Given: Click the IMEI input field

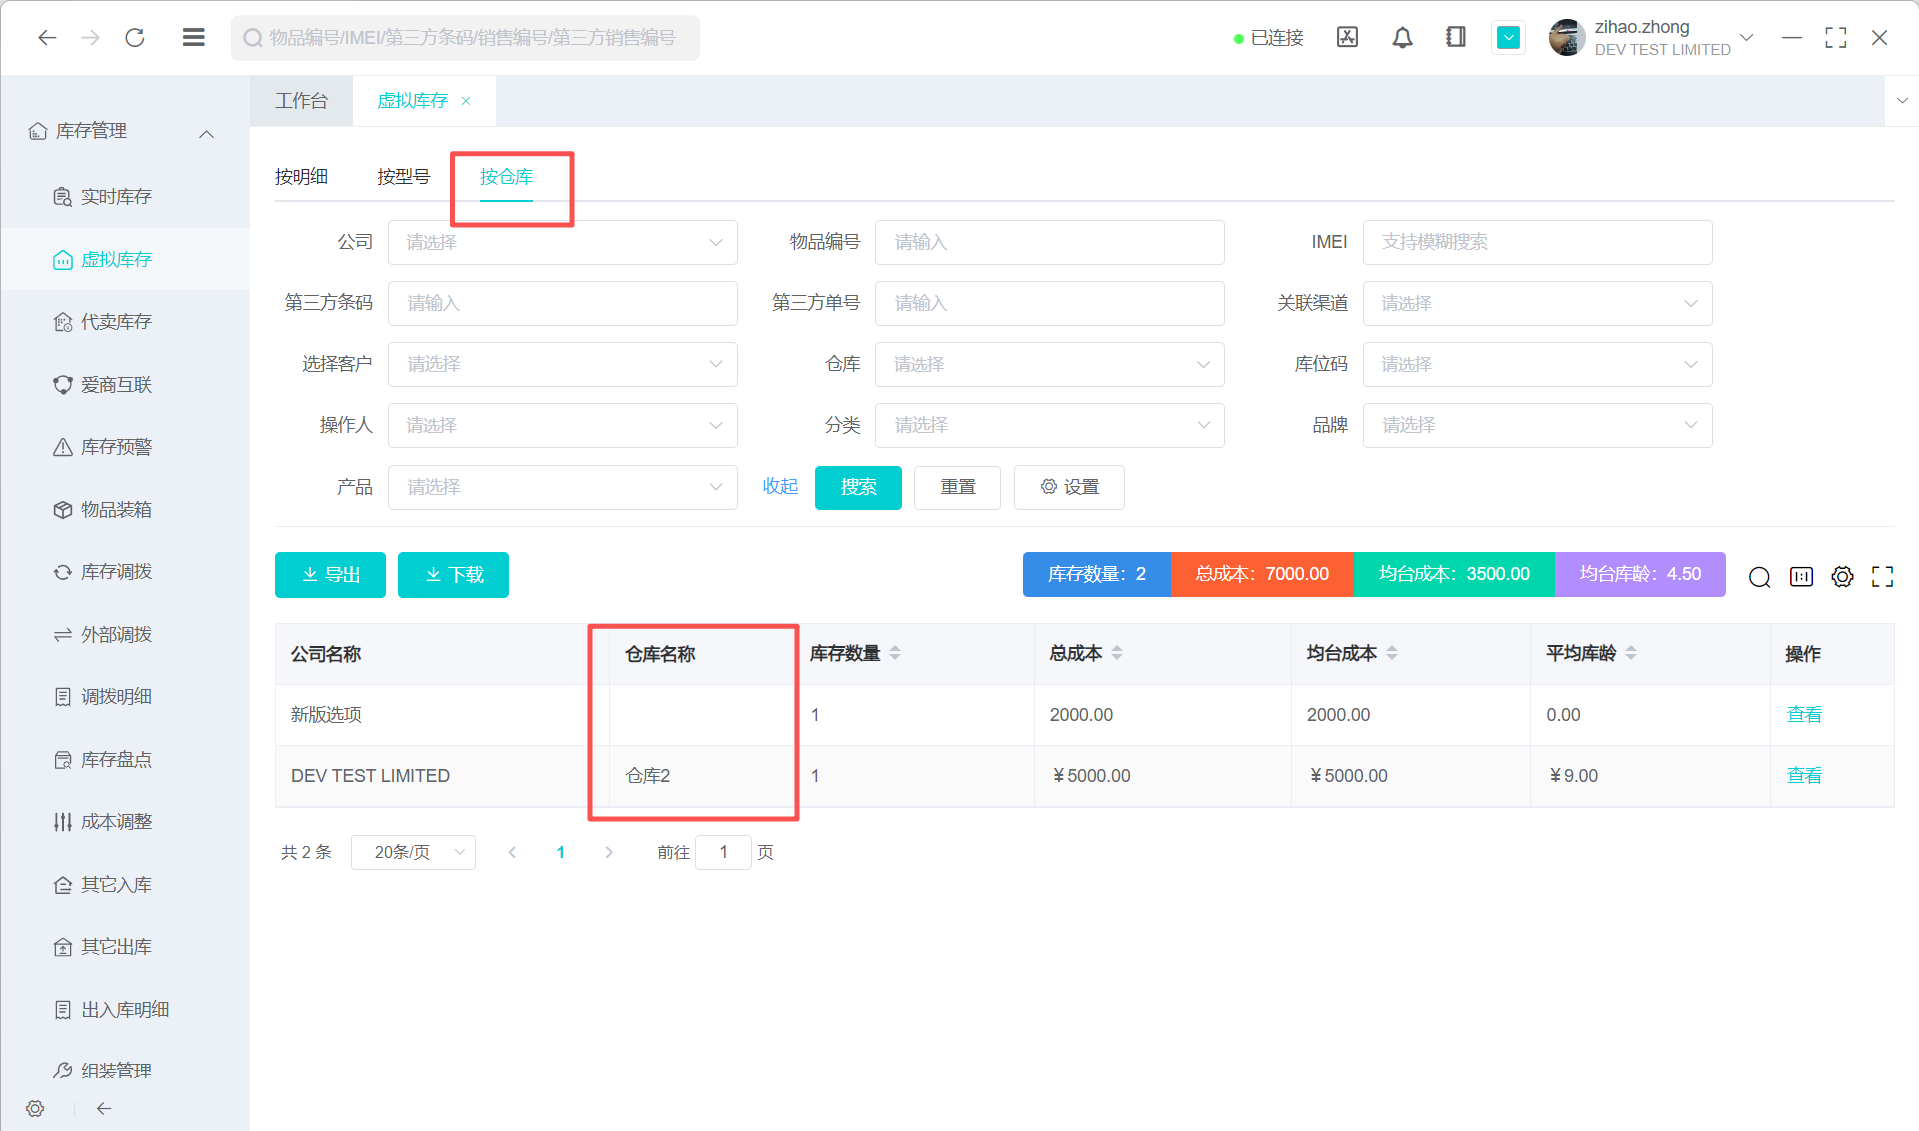Looking at the screenshot, I should pyautogui.click(x=1537, y=242).
